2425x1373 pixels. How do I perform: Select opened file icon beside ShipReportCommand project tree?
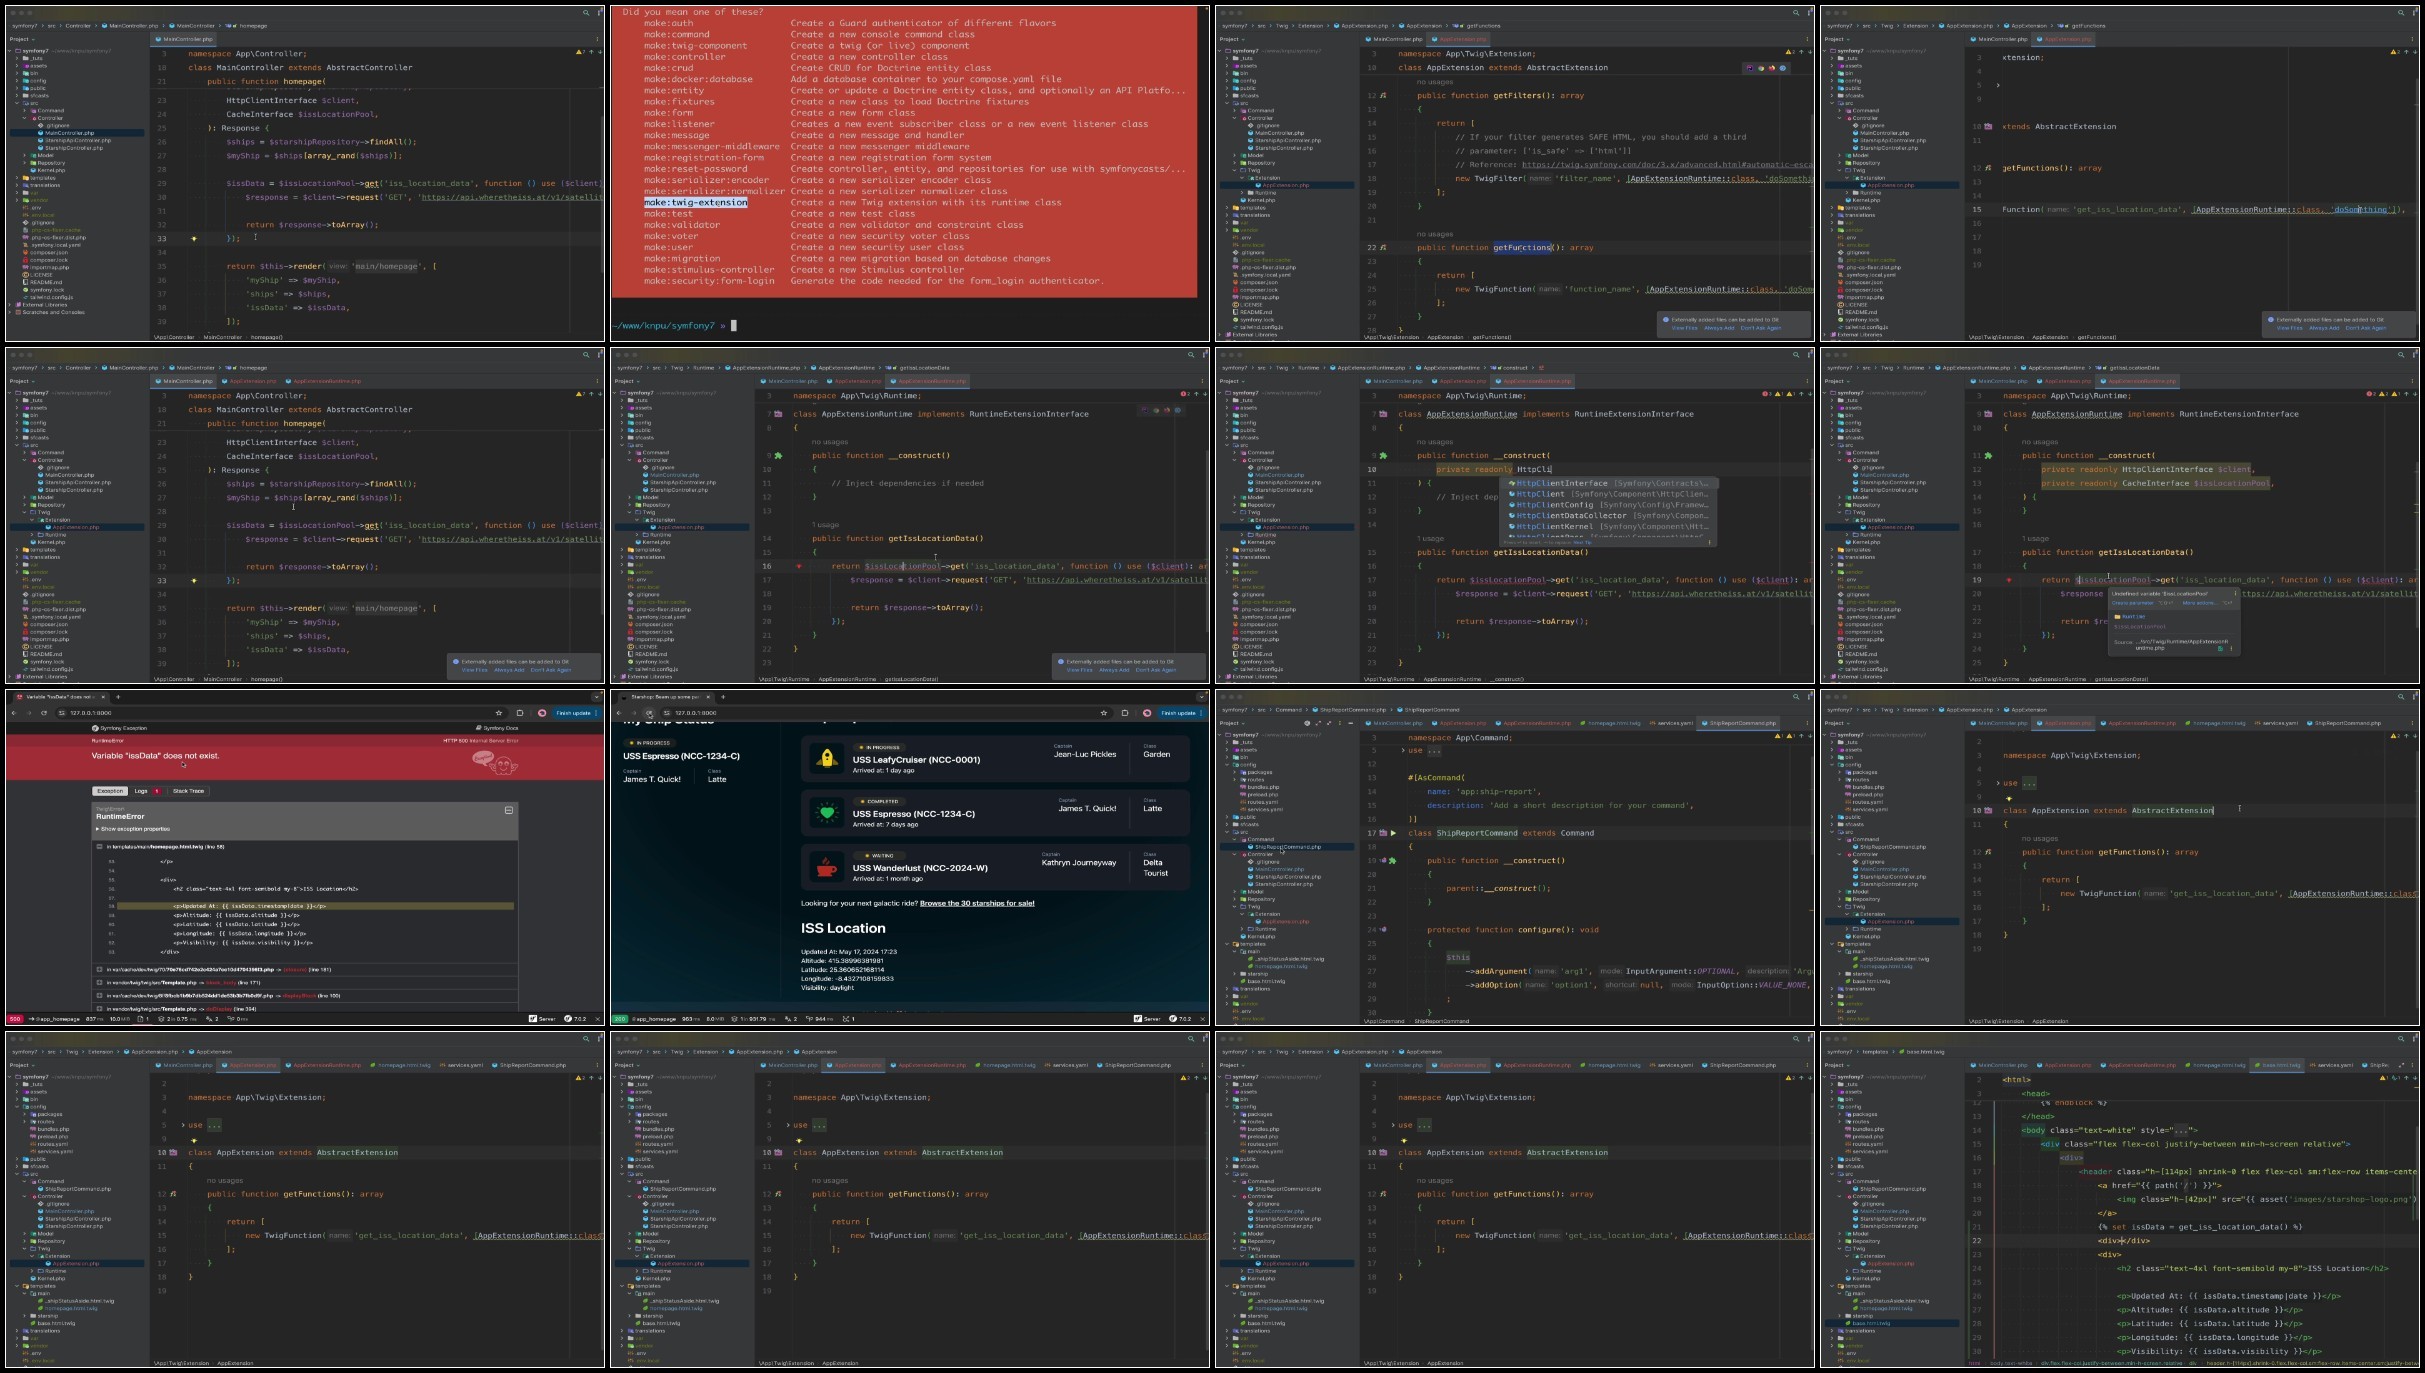1307,723
